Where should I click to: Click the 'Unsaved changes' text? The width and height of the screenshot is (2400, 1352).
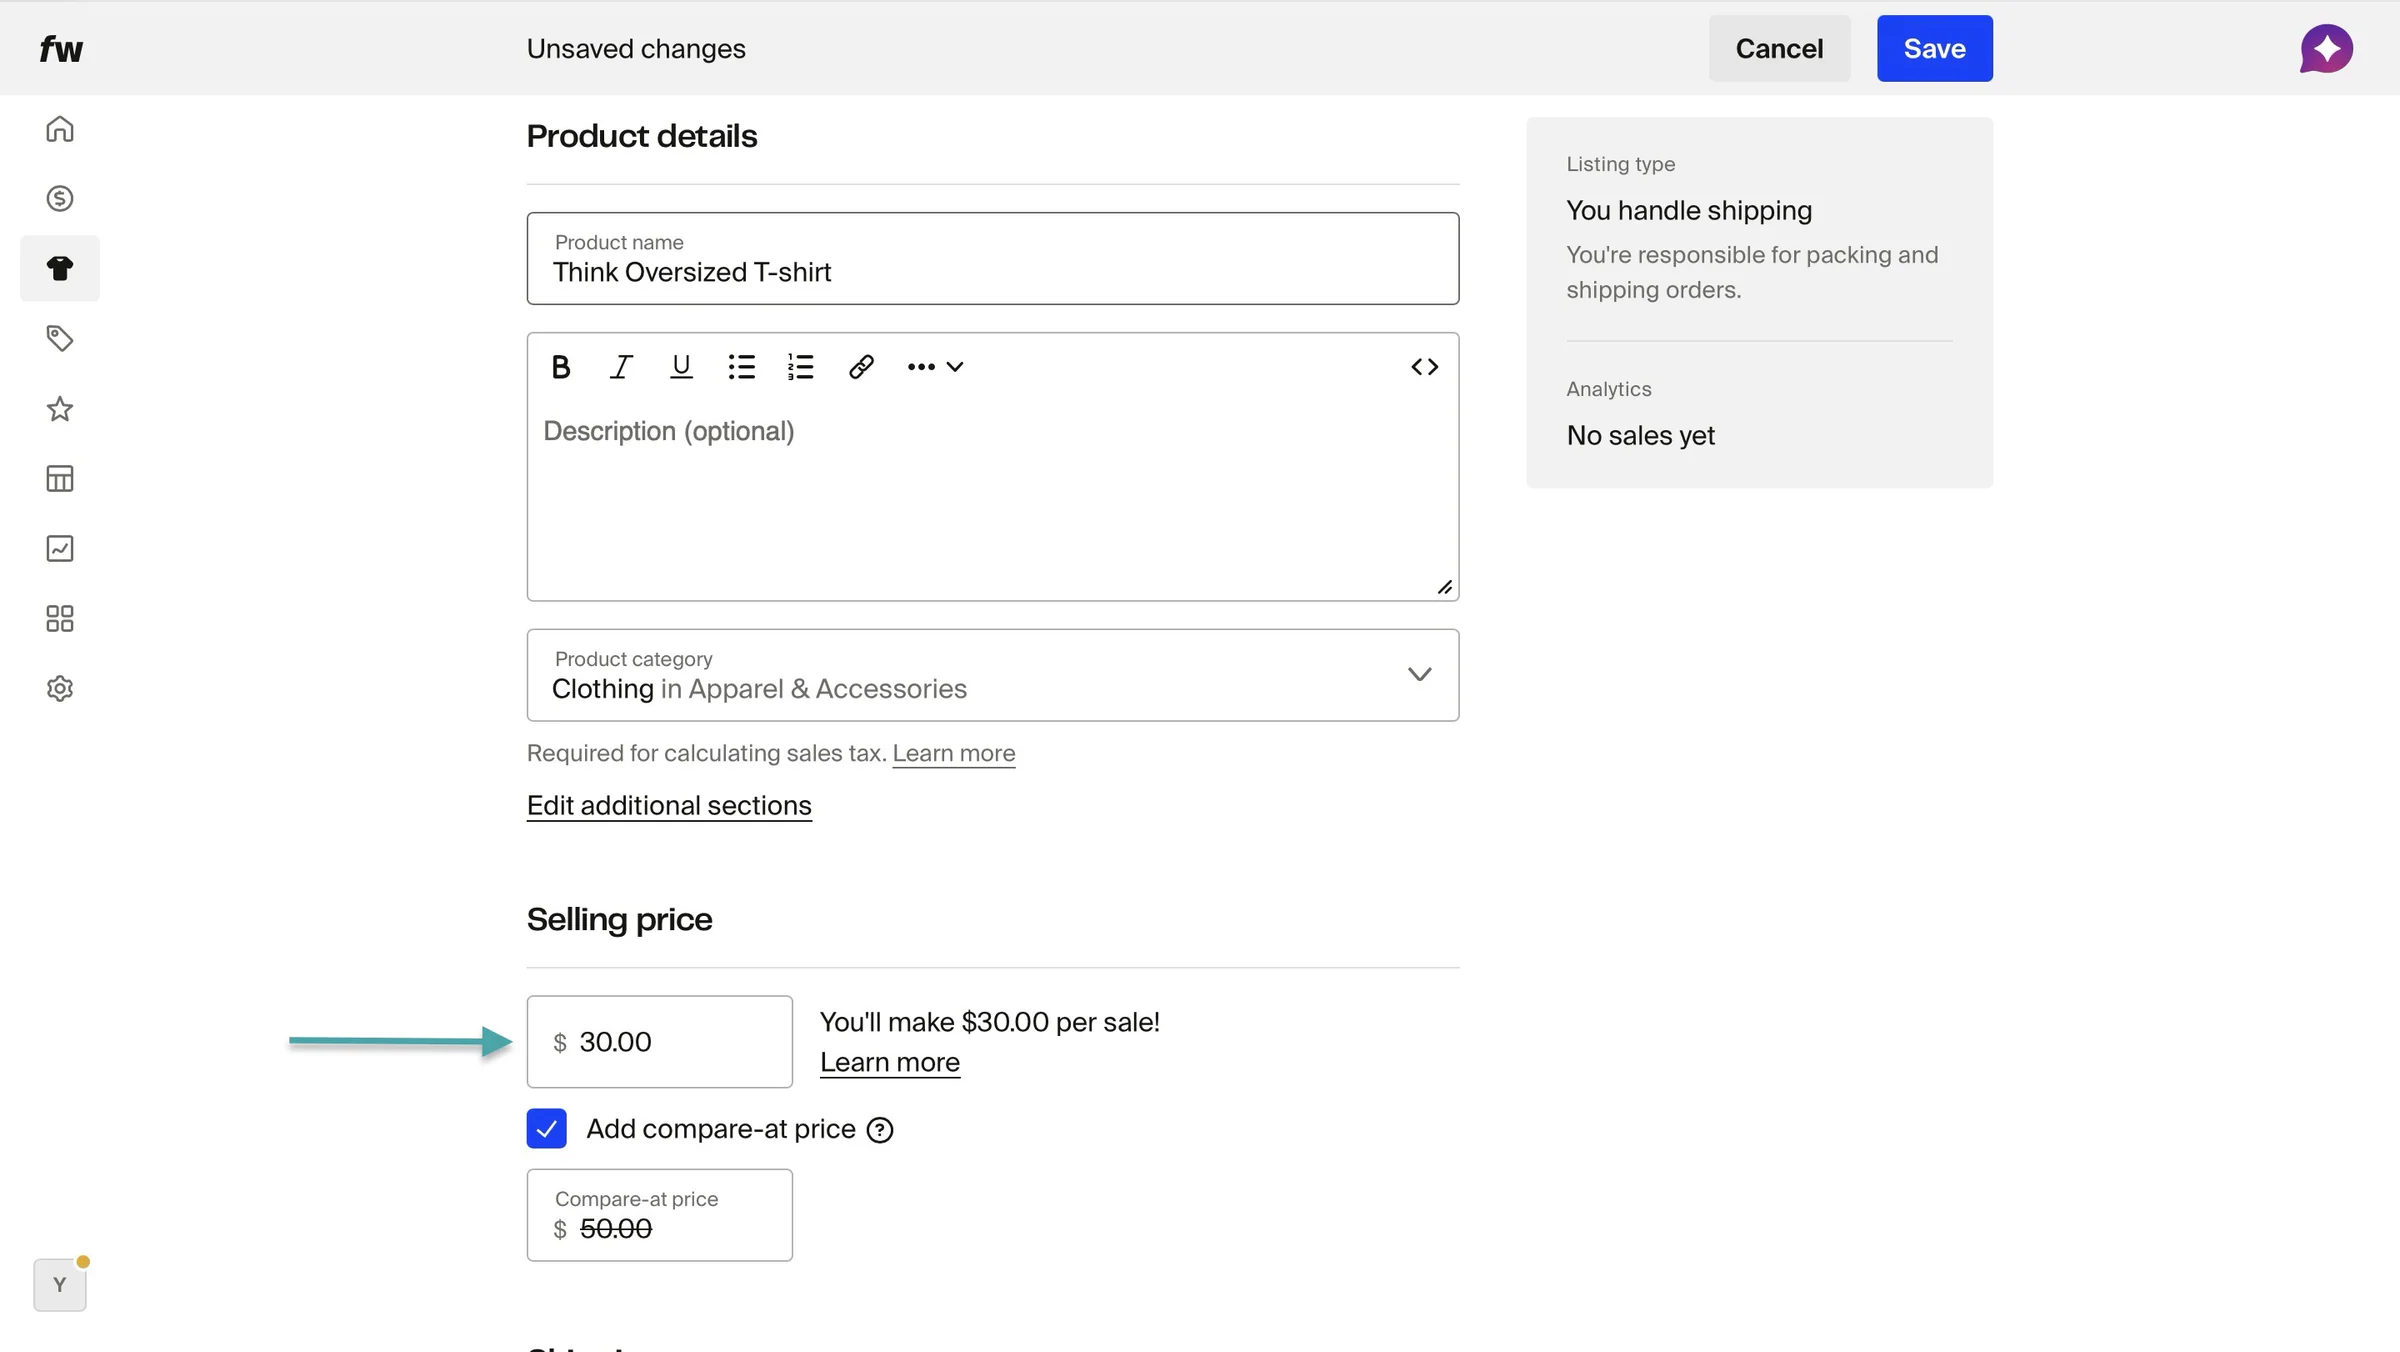636,49
